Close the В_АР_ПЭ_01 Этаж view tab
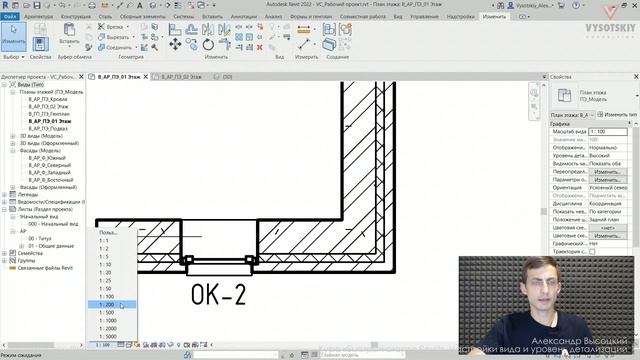This screenshot has width=640, height=360. (x=146, y=77)
